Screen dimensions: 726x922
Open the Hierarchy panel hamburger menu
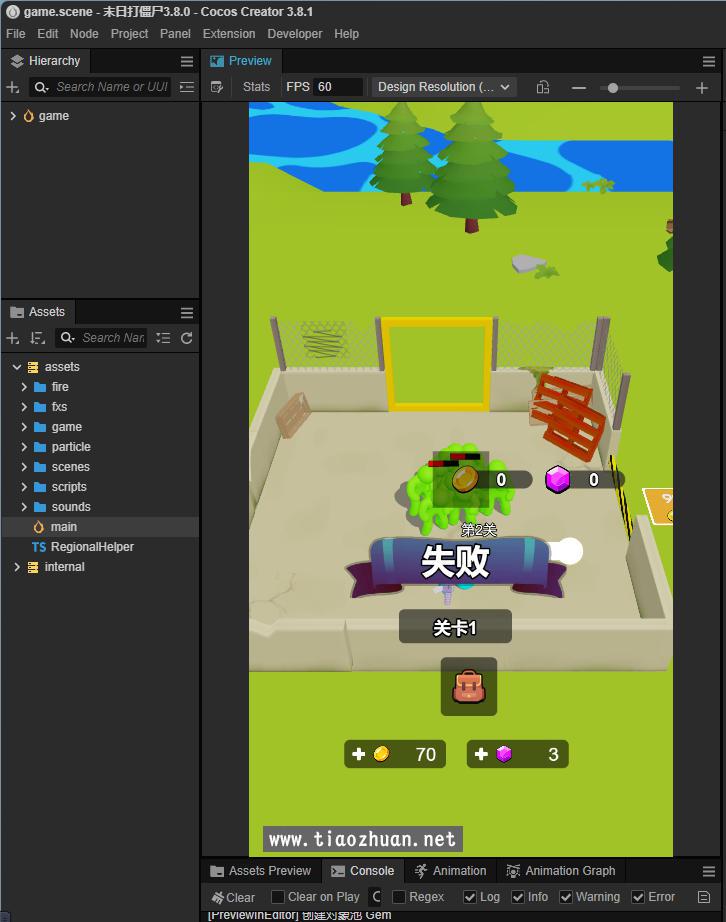pos(186,61)
